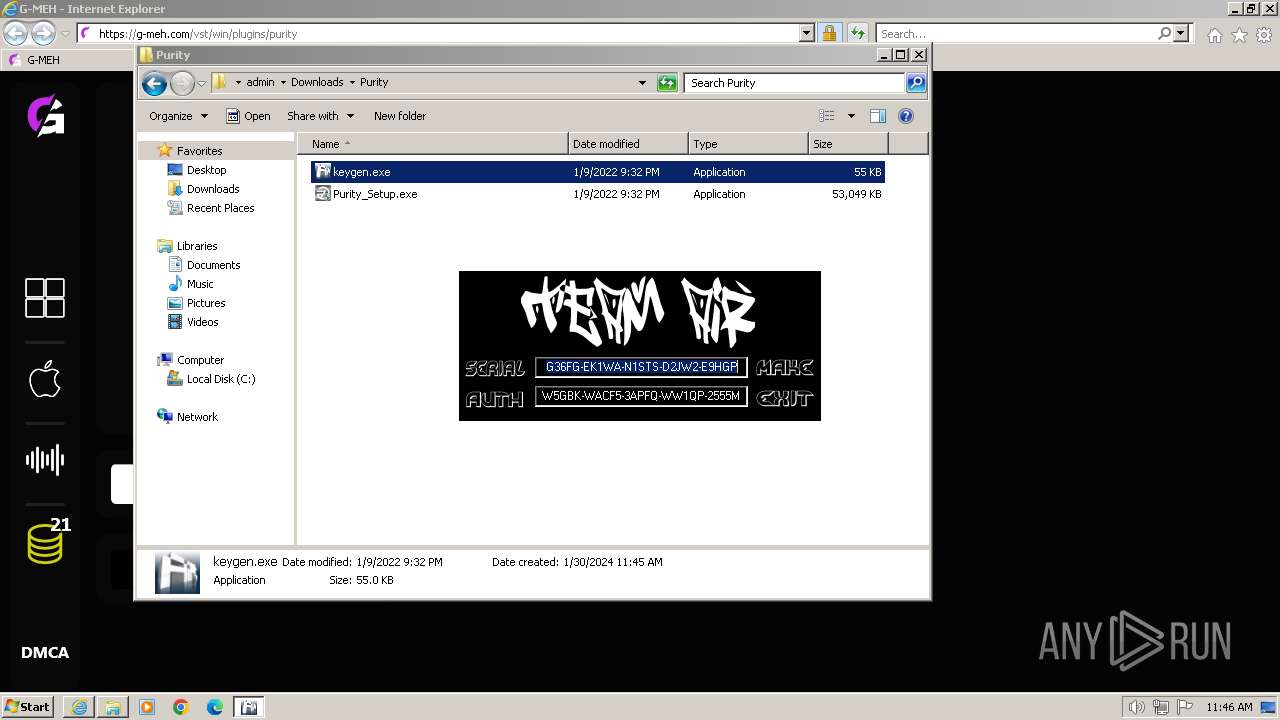
Task: Click Internet Explorer back button
Action: [x=15, y=34]
